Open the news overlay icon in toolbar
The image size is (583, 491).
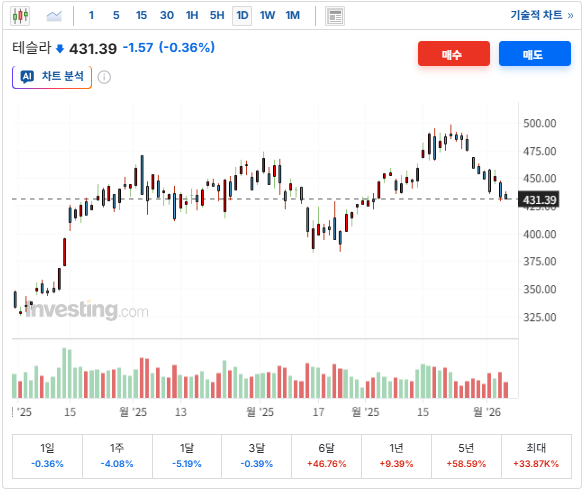[x=335, y=16]
